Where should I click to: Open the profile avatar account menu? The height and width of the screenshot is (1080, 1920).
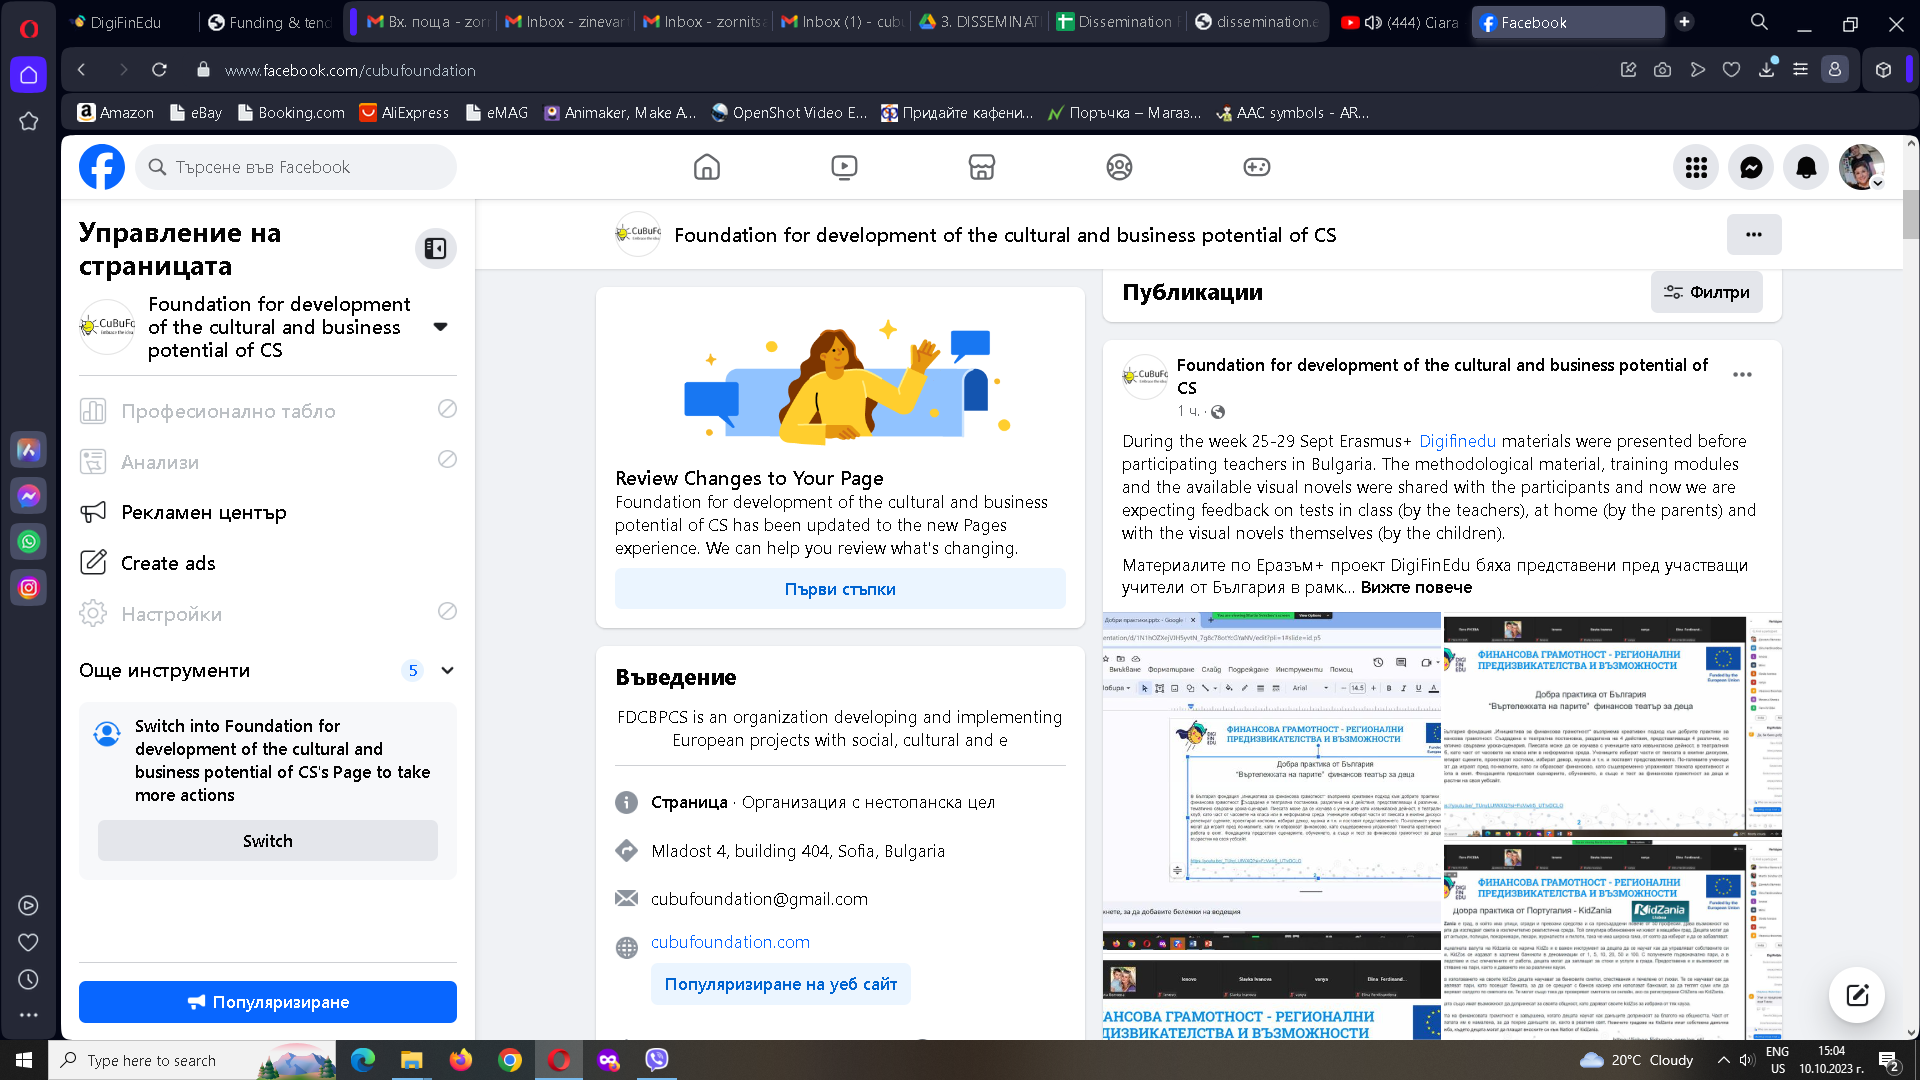[1862, 167]
